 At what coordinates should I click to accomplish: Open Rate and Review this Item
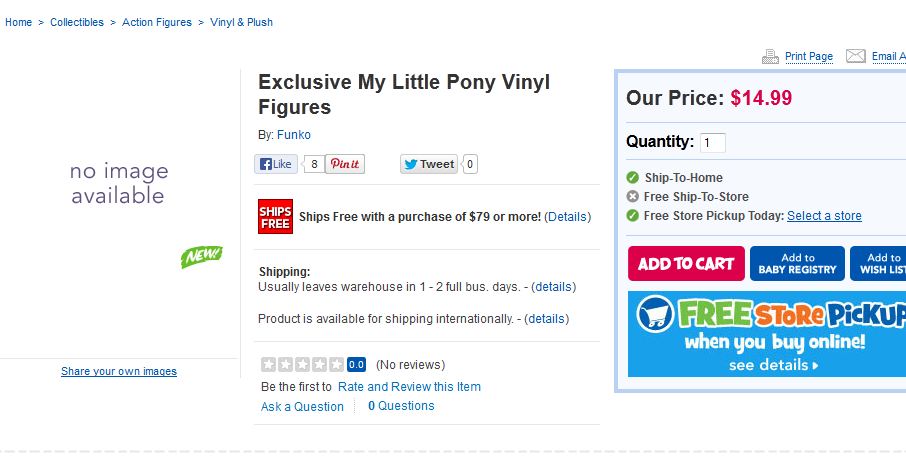(x=409, y=386)
